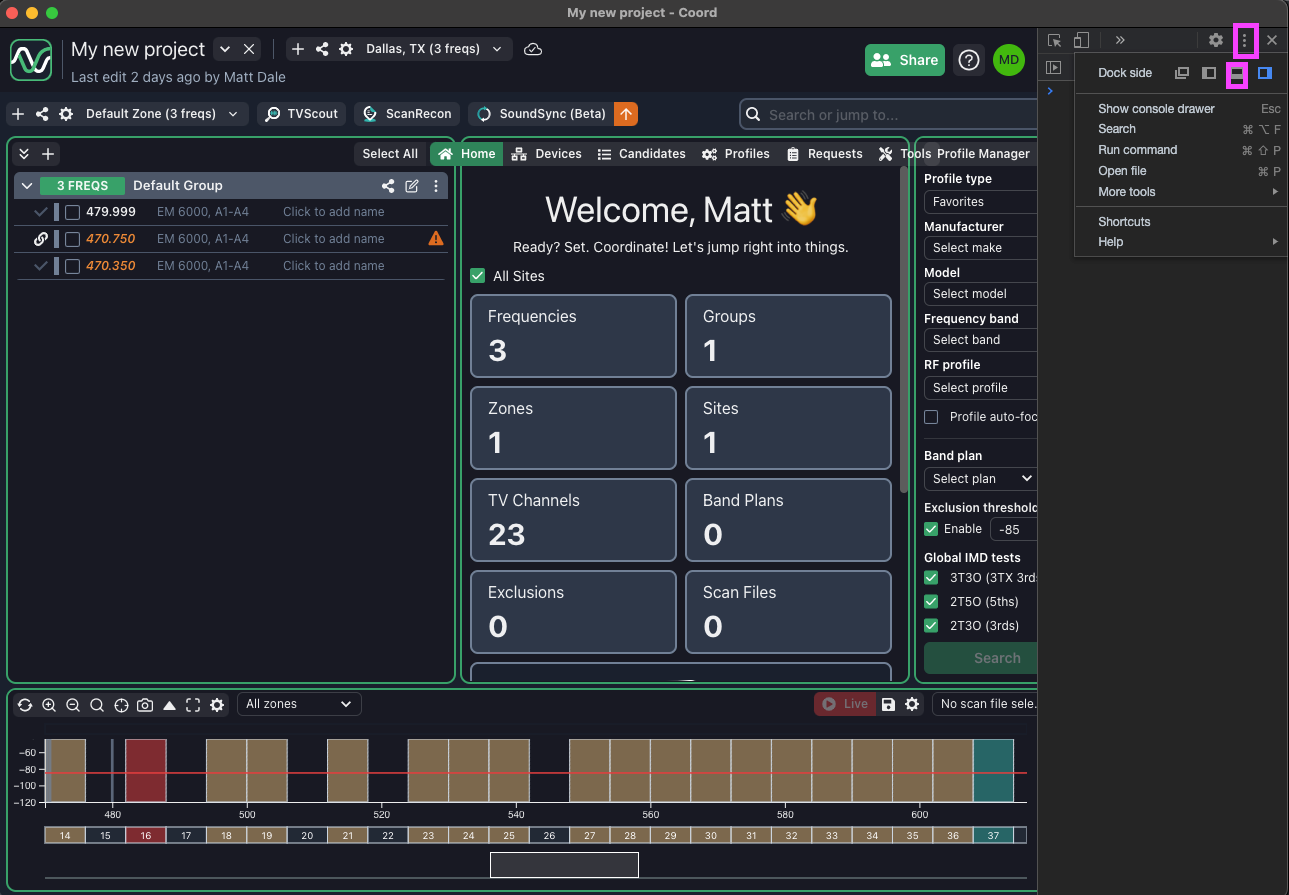This screenshot has width=1289, height=895.
Task: Uncheck the 2T5O (5ths) IMD test
Action: click(931, 601)
